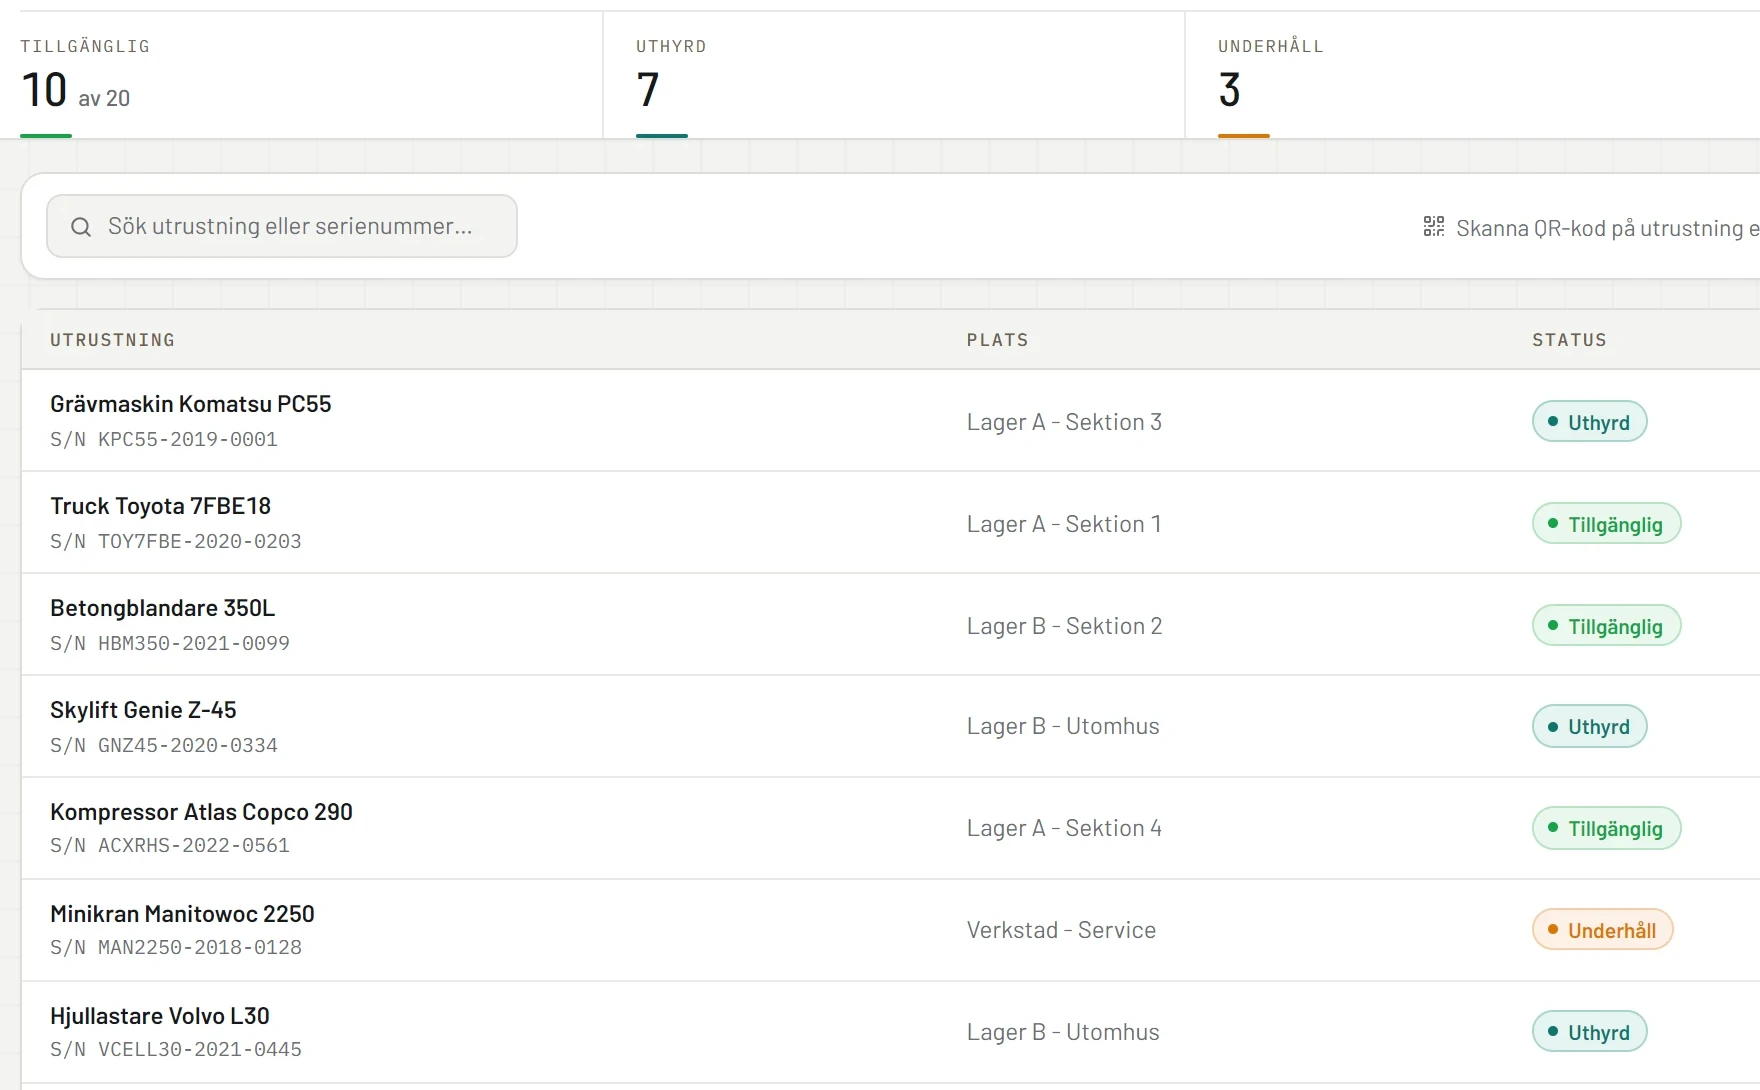Image resolution: width=1760 pixels, height=1090 pixels.
Task: Click Lager B - Utomhus for Skylift Genie
Action: coord(1063,726)
